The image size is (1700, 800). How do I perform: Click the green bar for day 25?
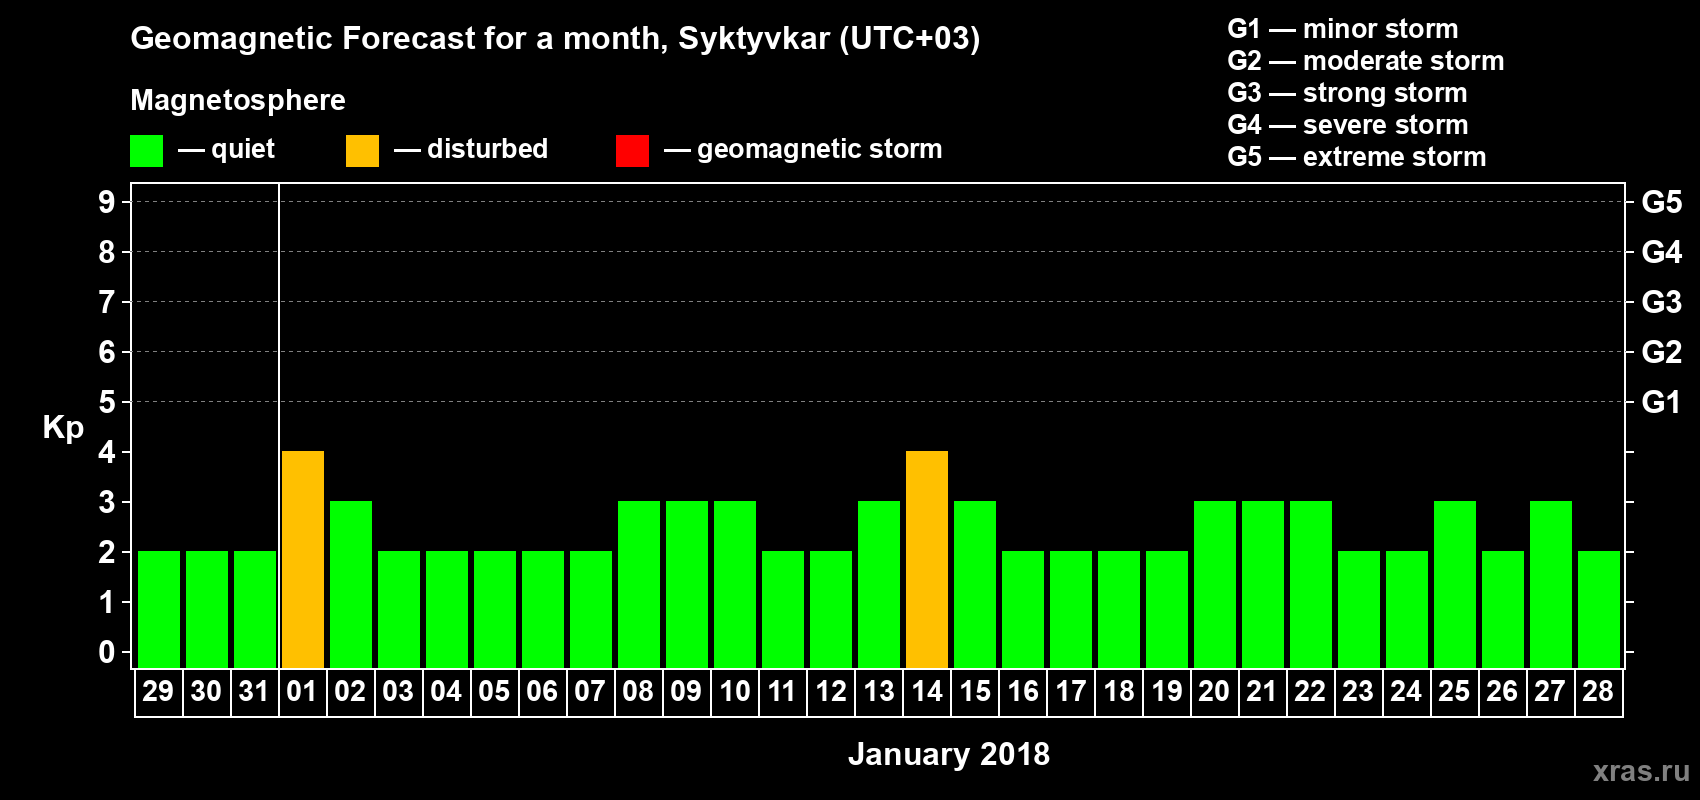(x=1455, y=584)
